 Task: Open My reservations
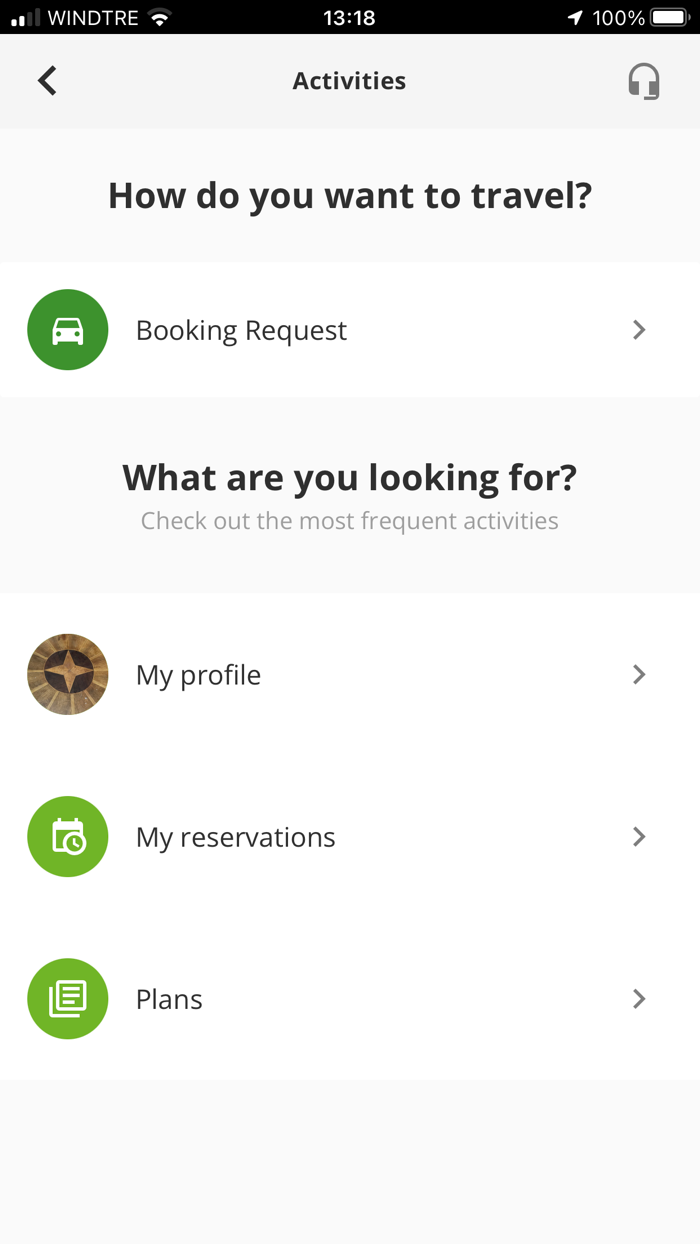[x=235, y=836]
